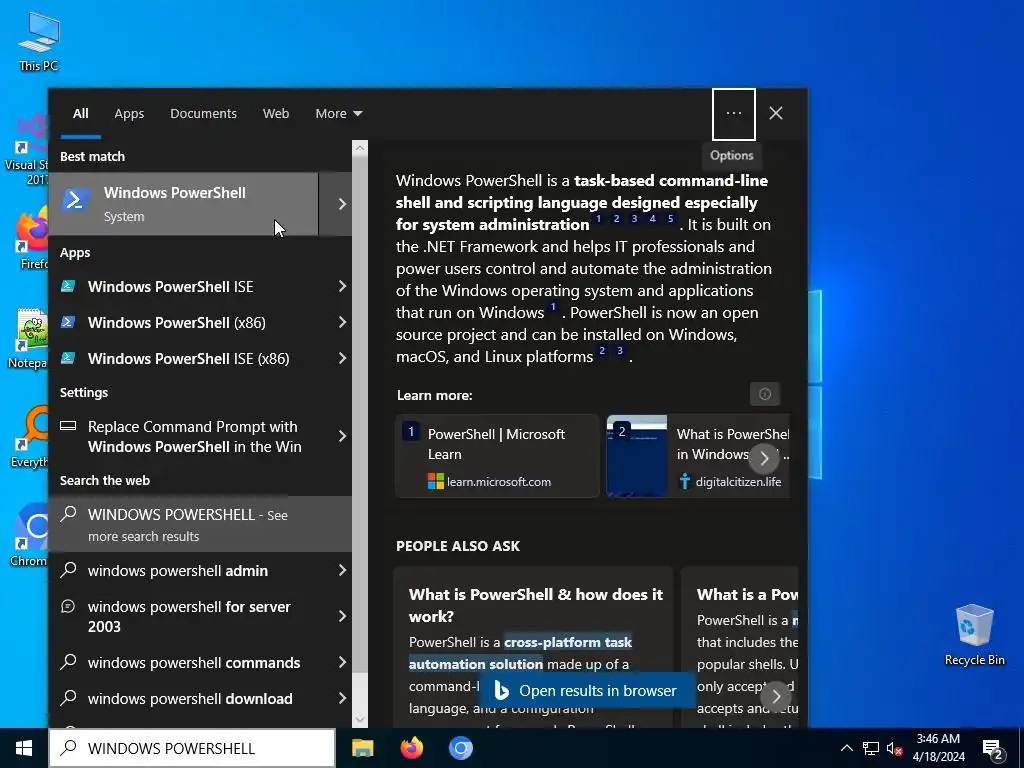
Task: Expand Windows PowerShell ISE (x86) chevron
Action: coord(342,359)
